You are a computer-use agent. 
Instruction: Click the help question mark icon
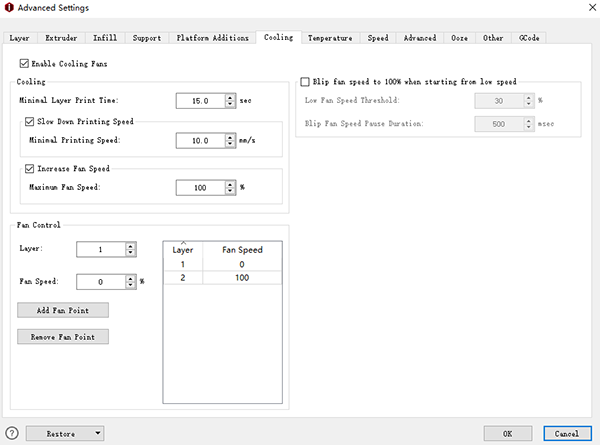pos(12,433)
